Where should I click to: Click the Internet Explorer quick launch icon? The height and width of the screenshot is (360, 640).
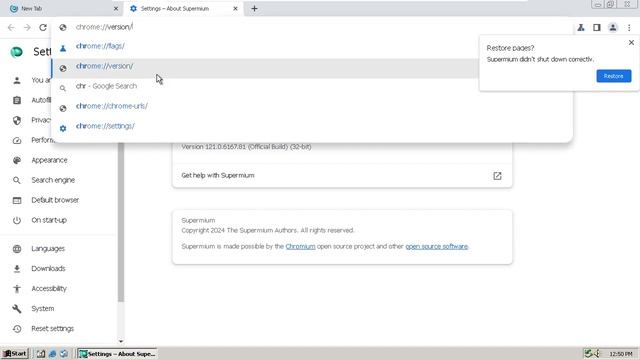point(52,353)
